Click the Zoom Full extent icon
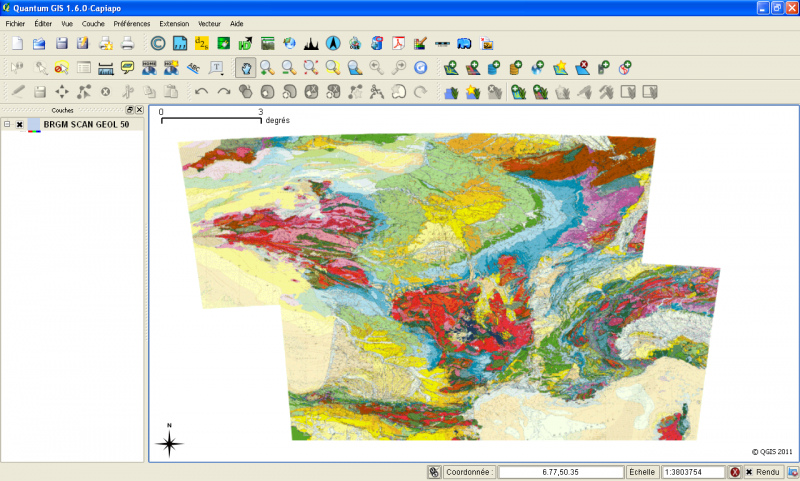 click(x=310, y=68)
